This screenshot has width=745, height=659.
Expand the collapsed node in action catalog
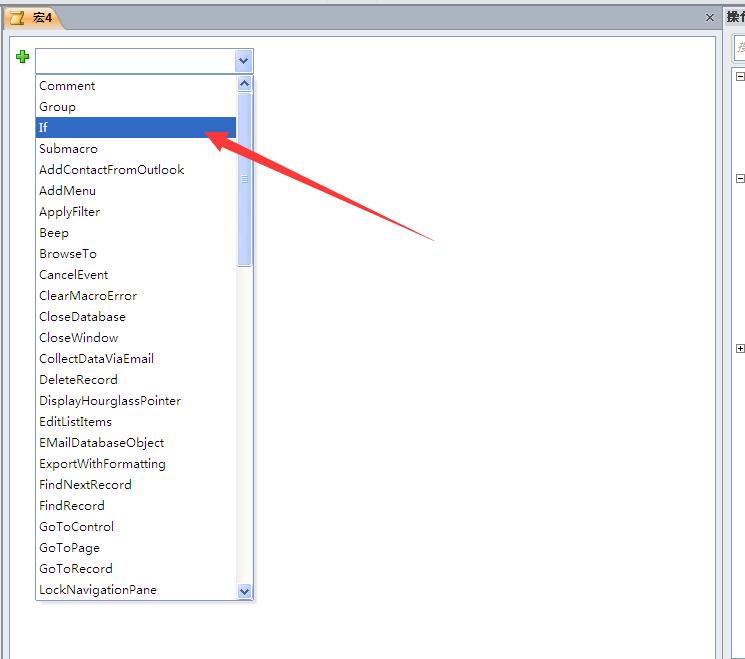tap(740, 349)
